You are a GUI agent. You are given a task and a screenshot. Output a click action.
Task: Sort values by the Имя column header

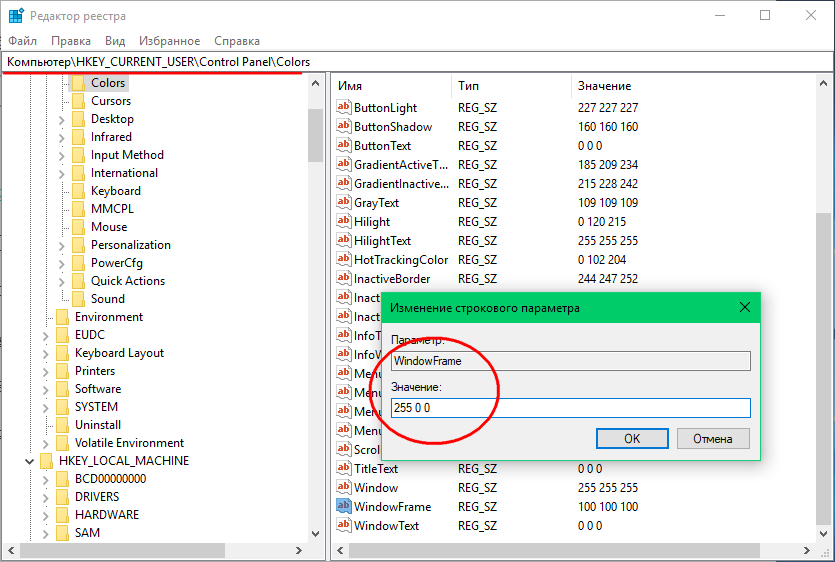click(392, 86)
